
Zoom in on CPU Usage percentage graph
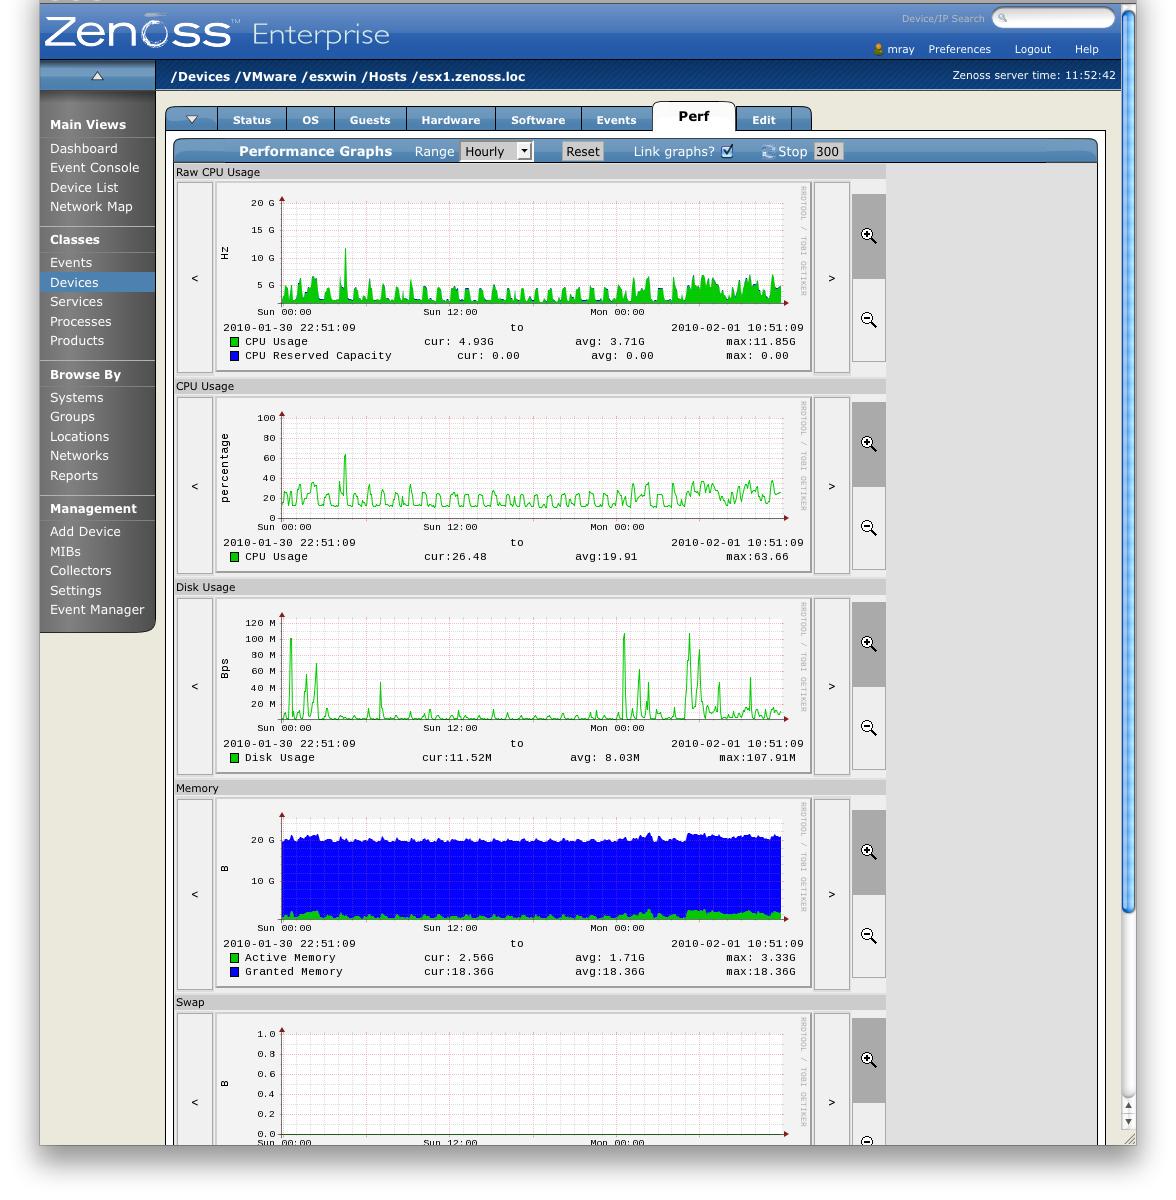click(868, 444)
